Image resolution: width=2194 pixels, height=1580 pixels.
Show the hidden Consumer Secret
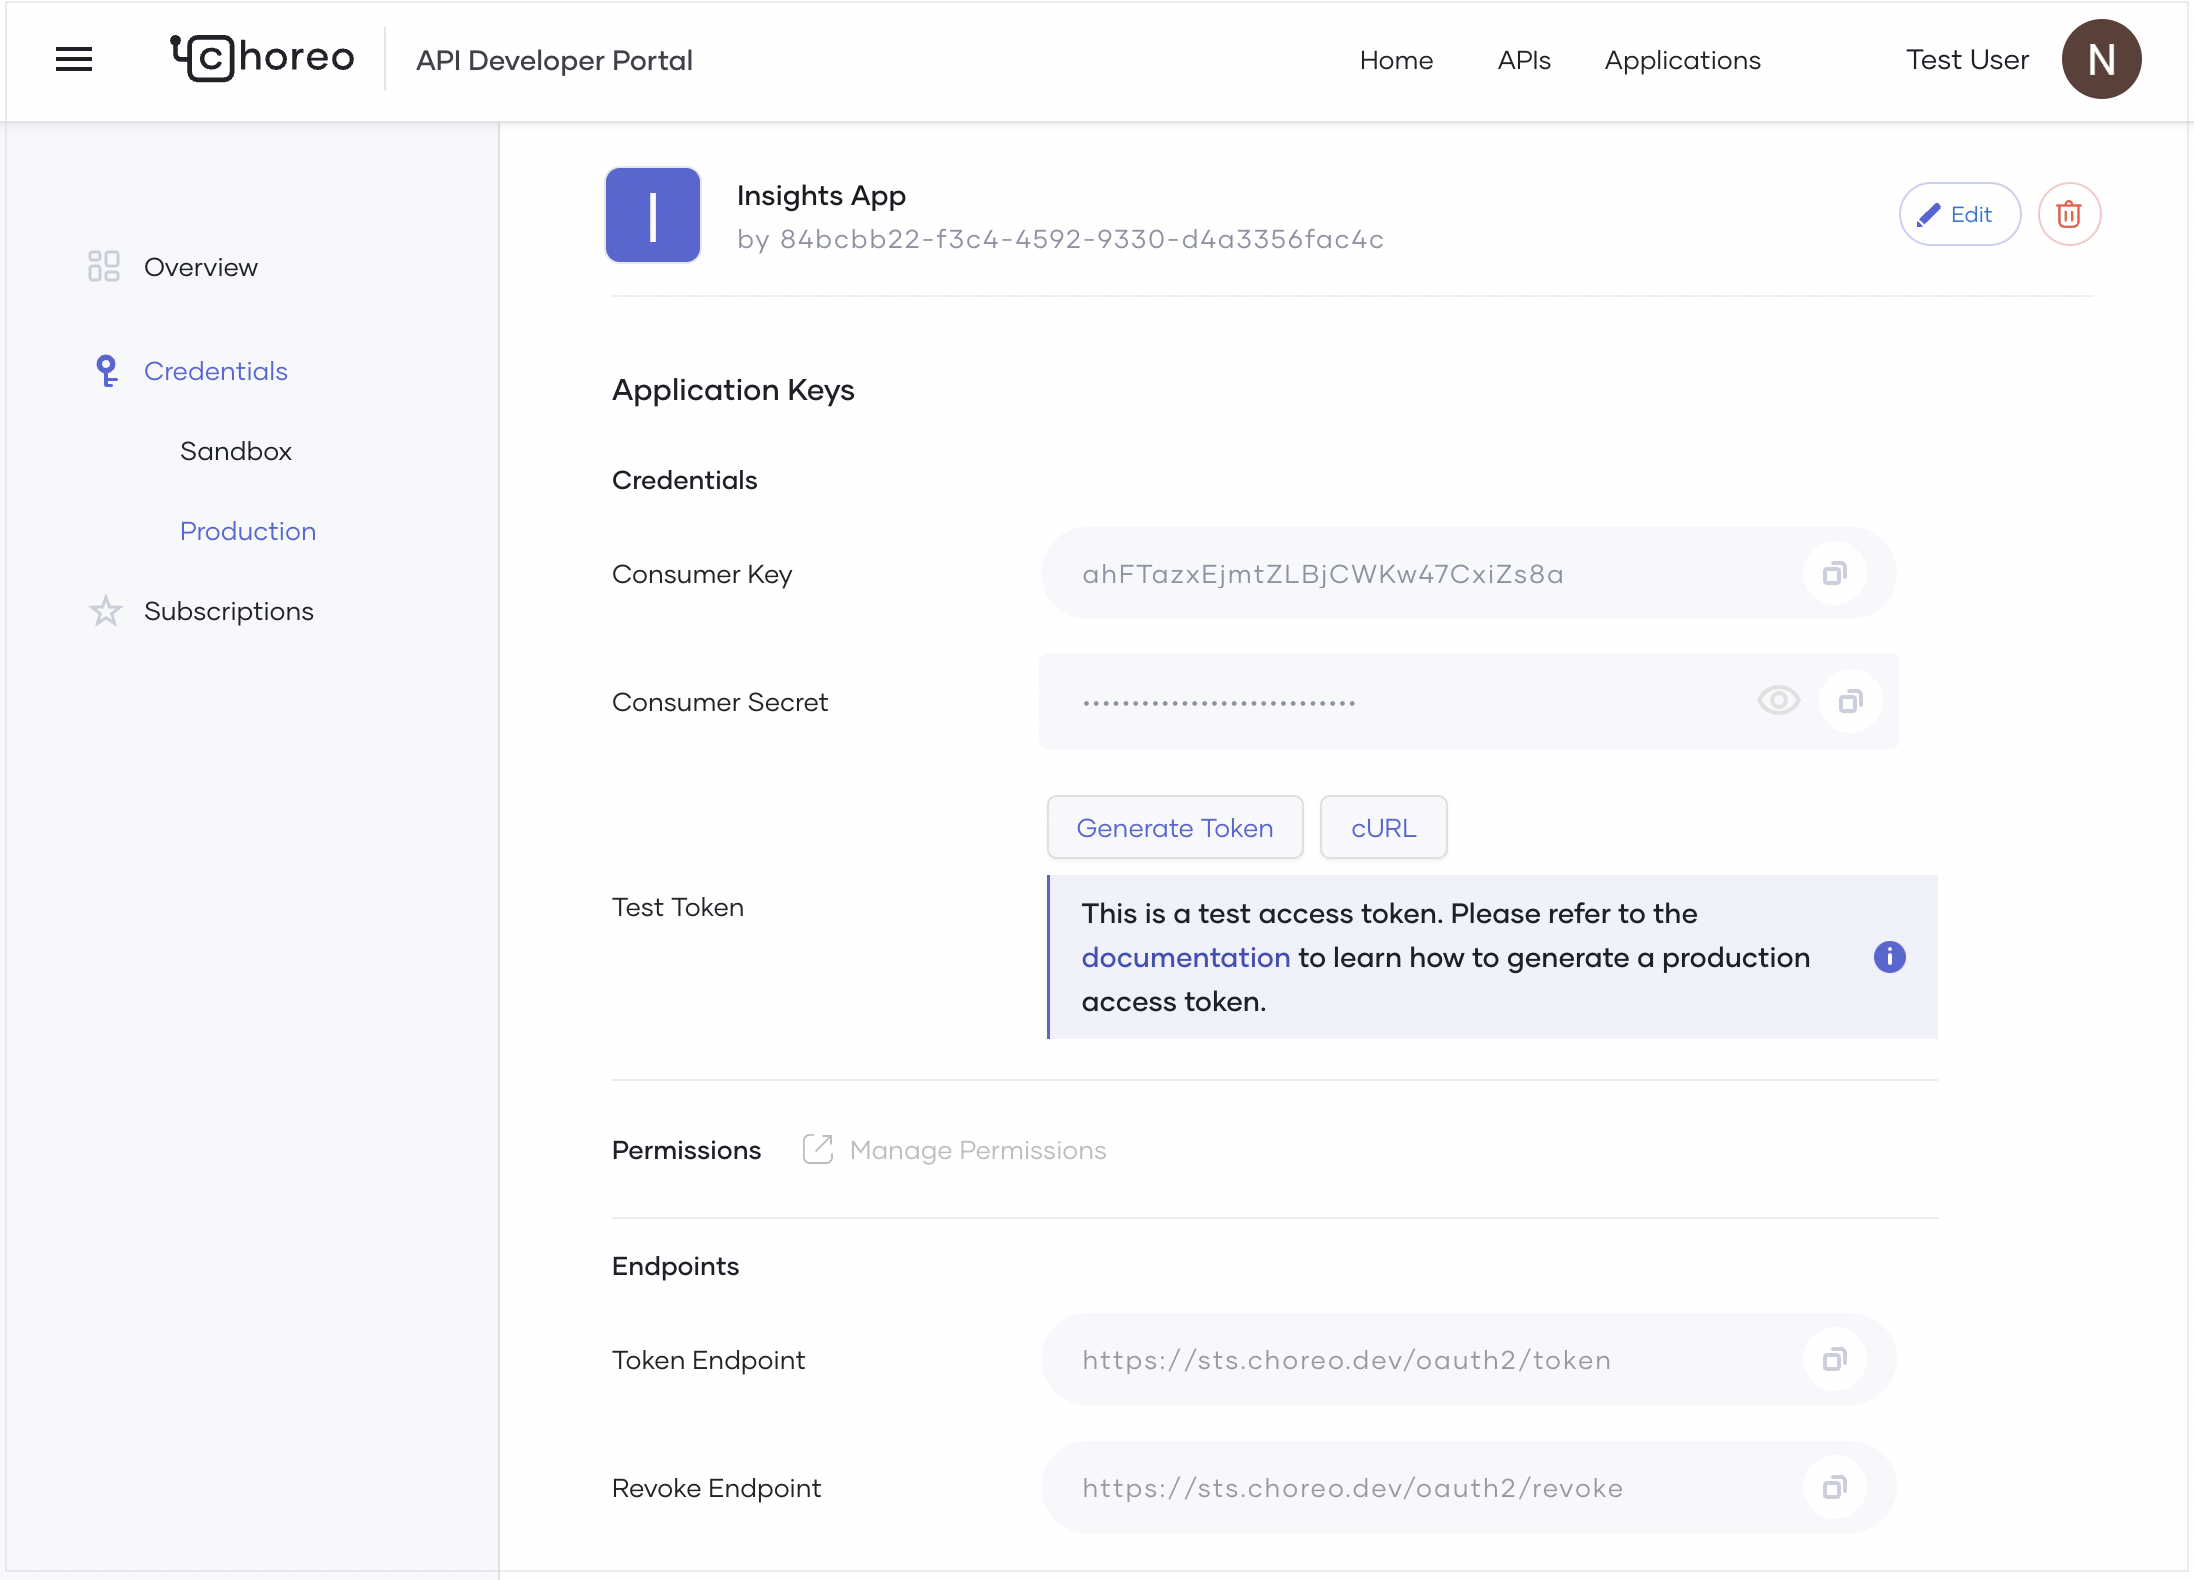point(1778,701)
